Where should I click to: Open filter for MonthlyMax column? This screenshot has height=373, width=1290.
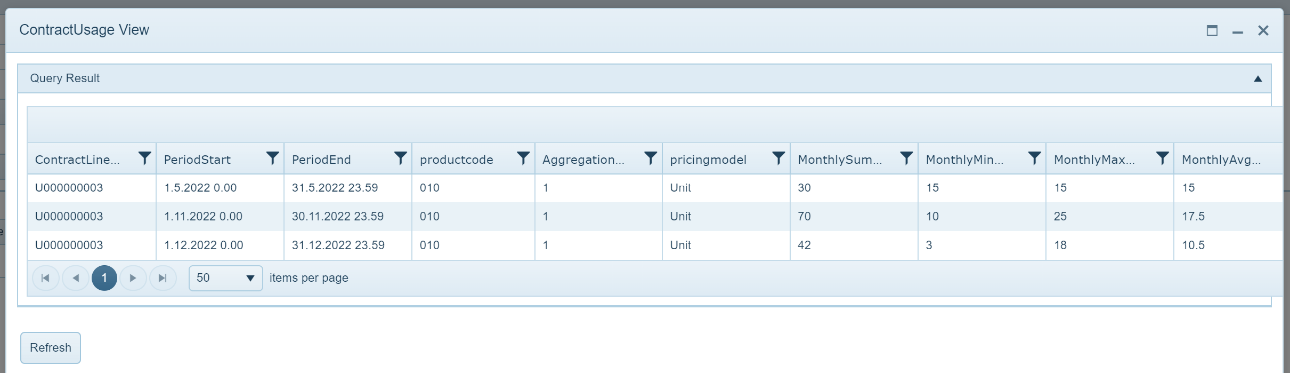click(1163, 158)
